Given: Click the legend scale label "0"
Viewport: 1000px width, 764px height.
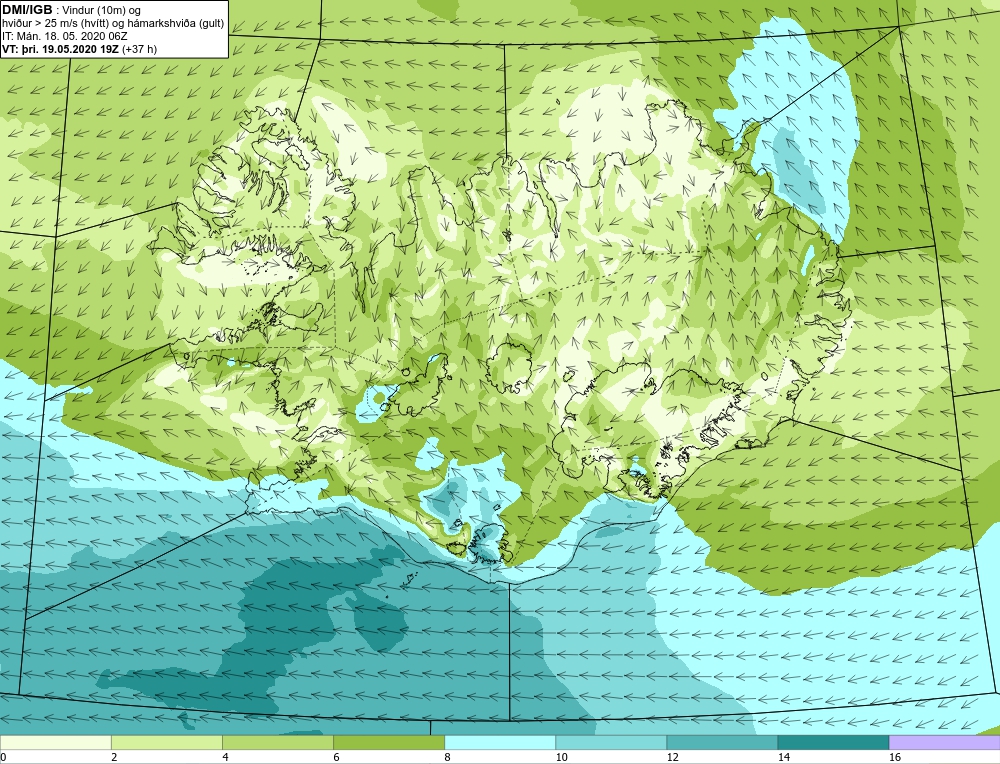Looking at the screenshot, I should pos(3,757).
